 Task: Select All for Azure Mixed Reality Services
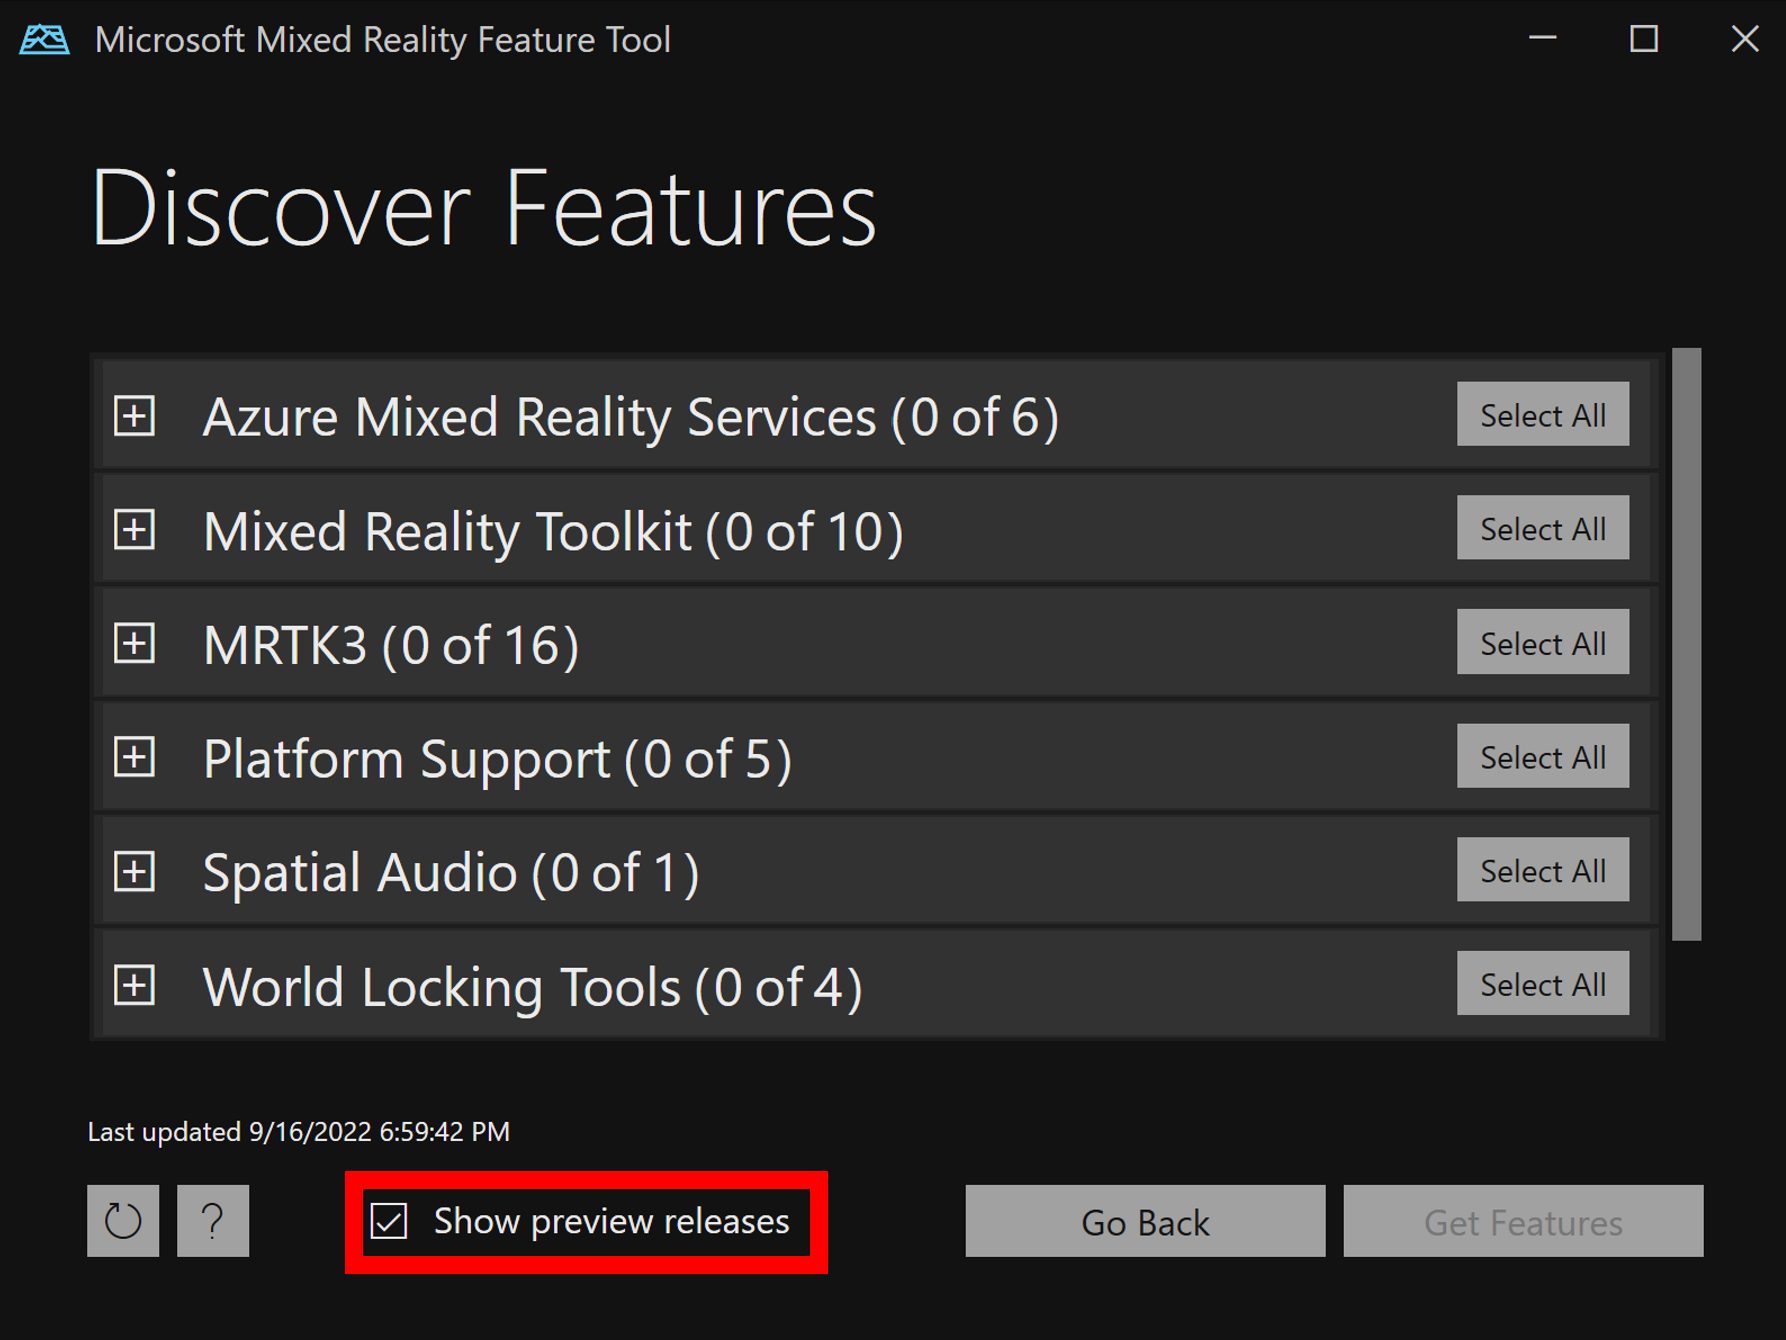pos(1543,414)
